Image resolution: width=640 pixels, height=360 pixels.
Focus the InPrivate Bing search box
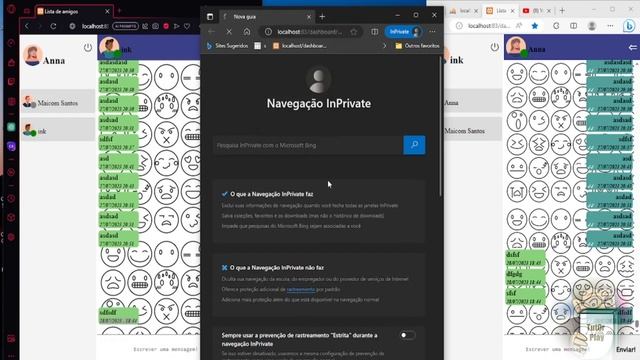pyautogui.click(x=308, y=145)
